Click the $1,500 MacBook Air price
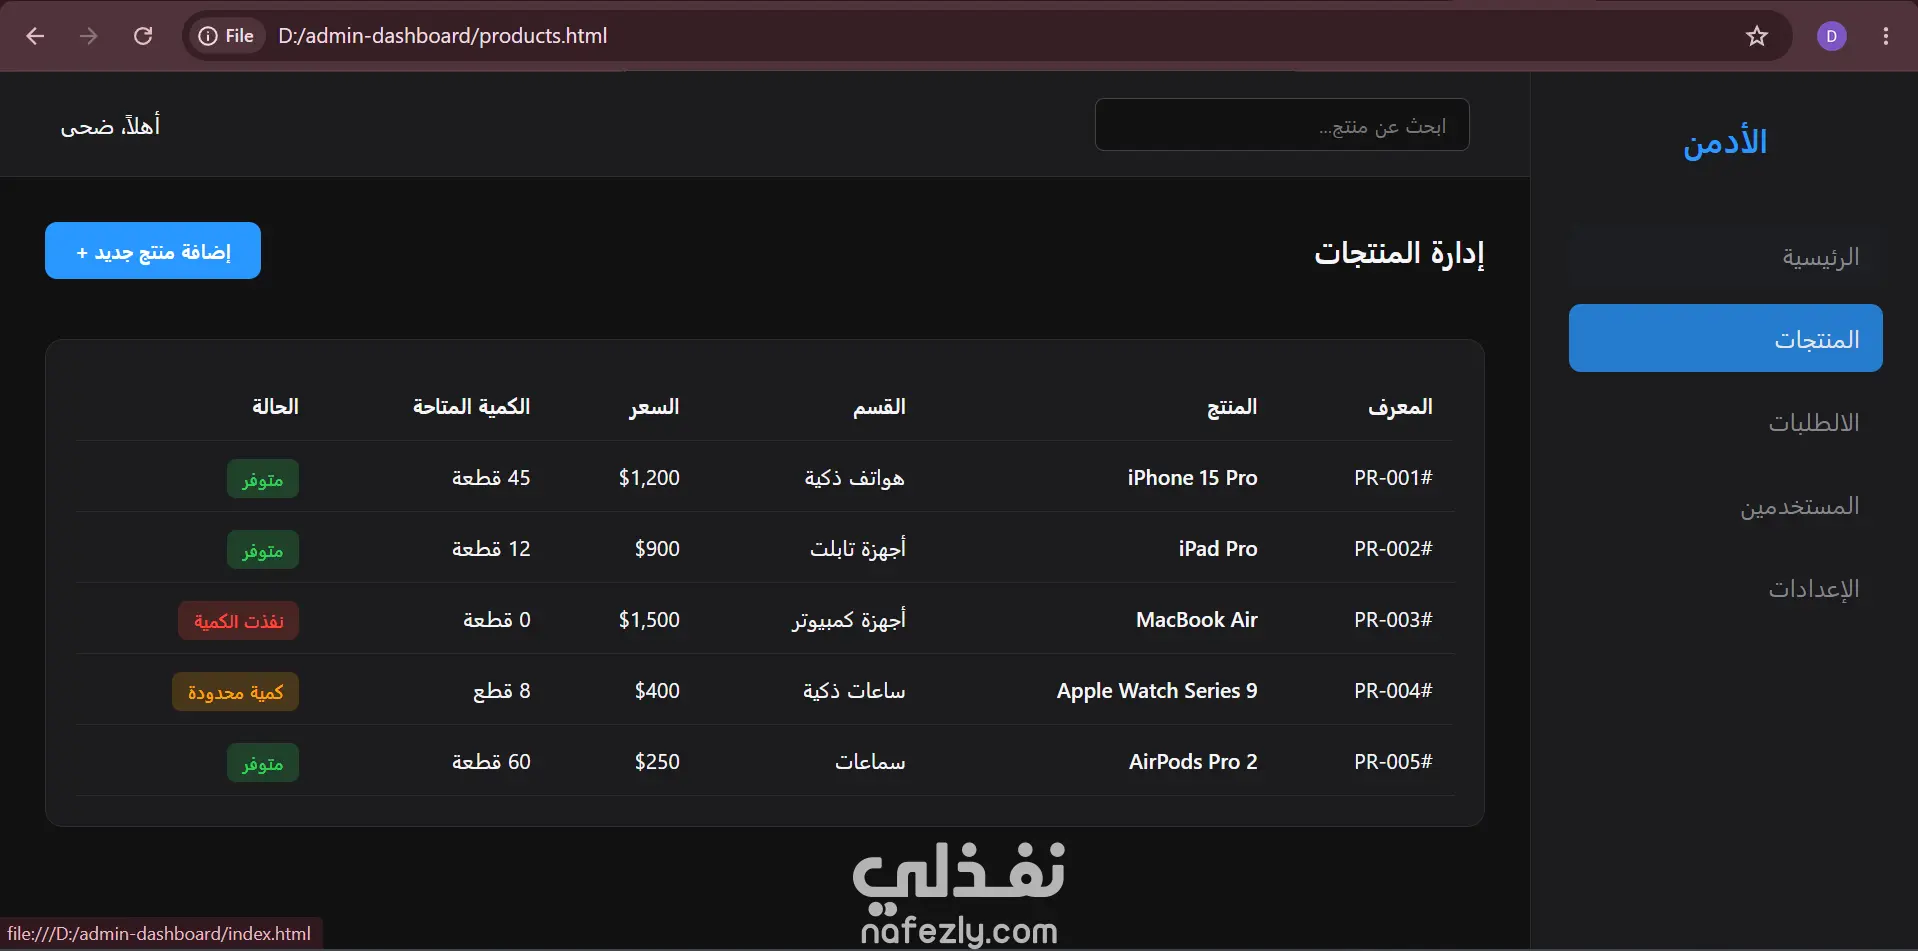 (x=649, y=620)
